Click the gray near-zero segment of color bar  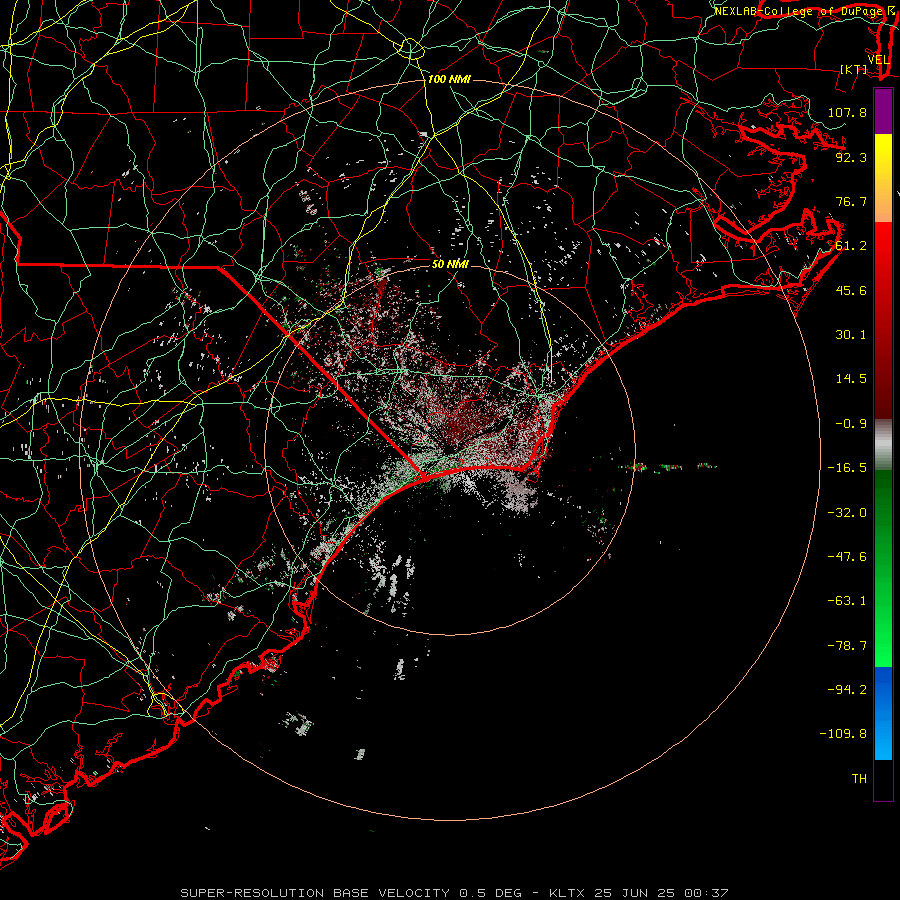pyautogui.click(x=883, y=445)
